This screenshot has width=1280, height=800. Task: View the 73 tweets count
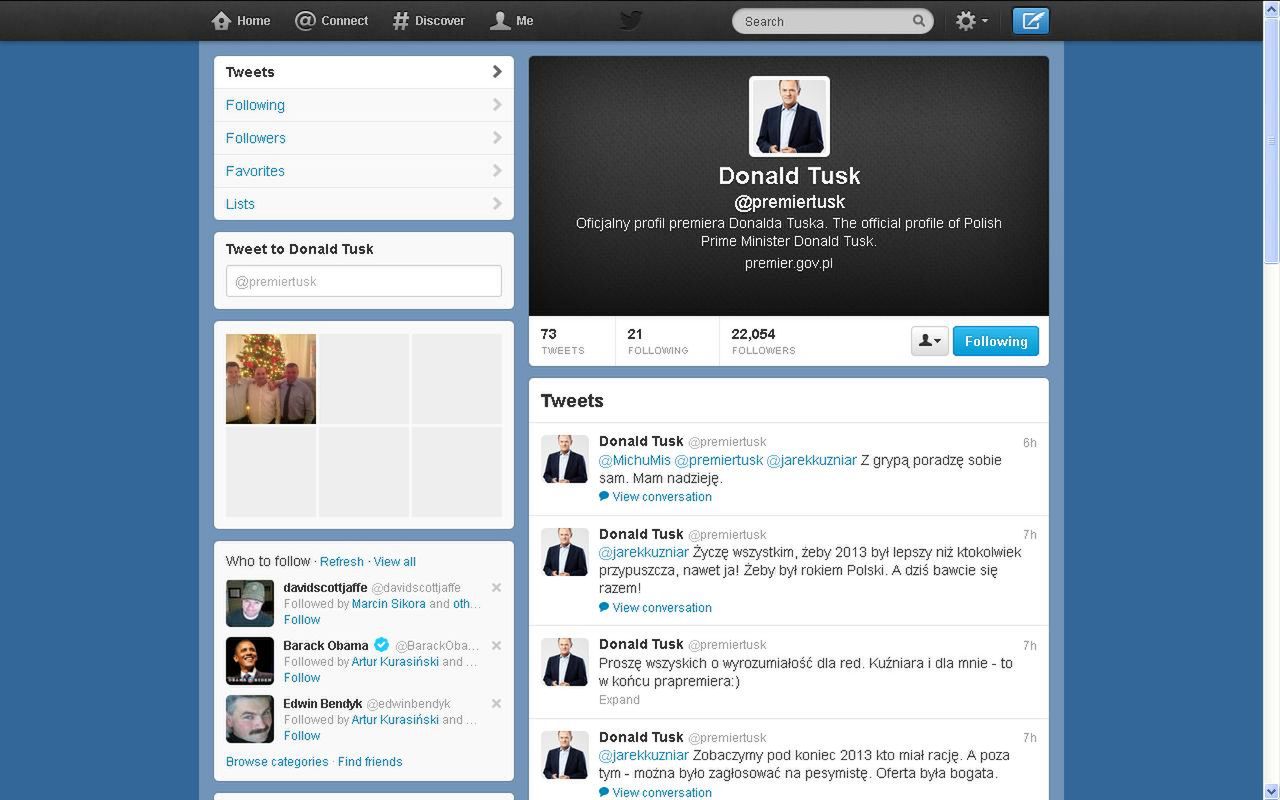[x=563, y=341]
